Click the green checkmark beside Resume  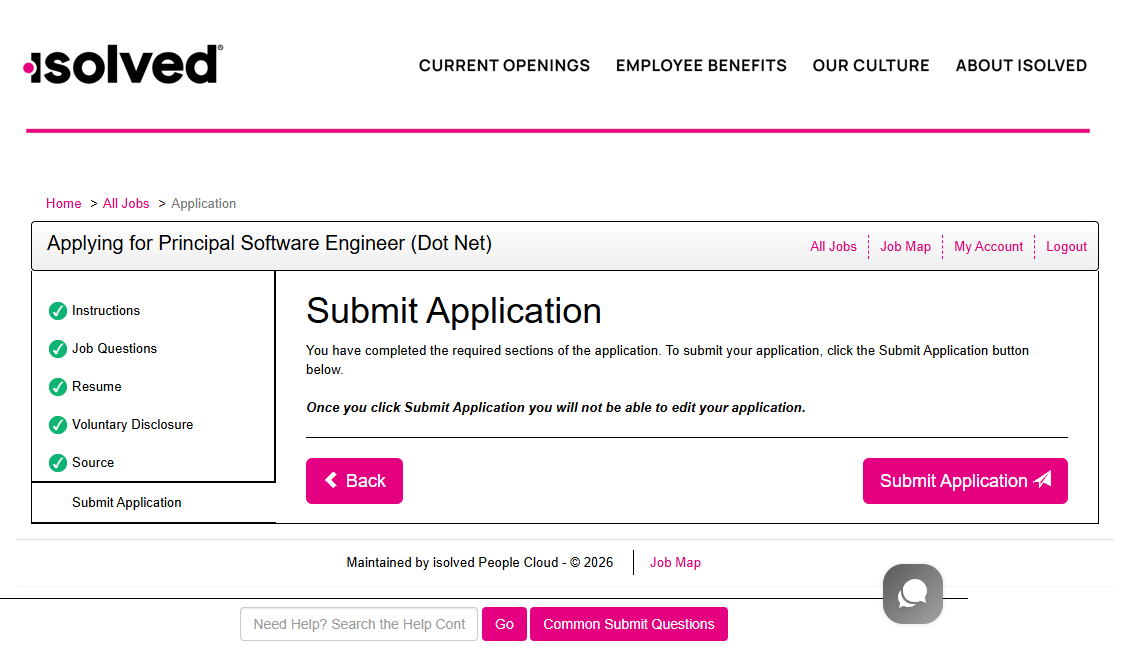coord(58,387)
